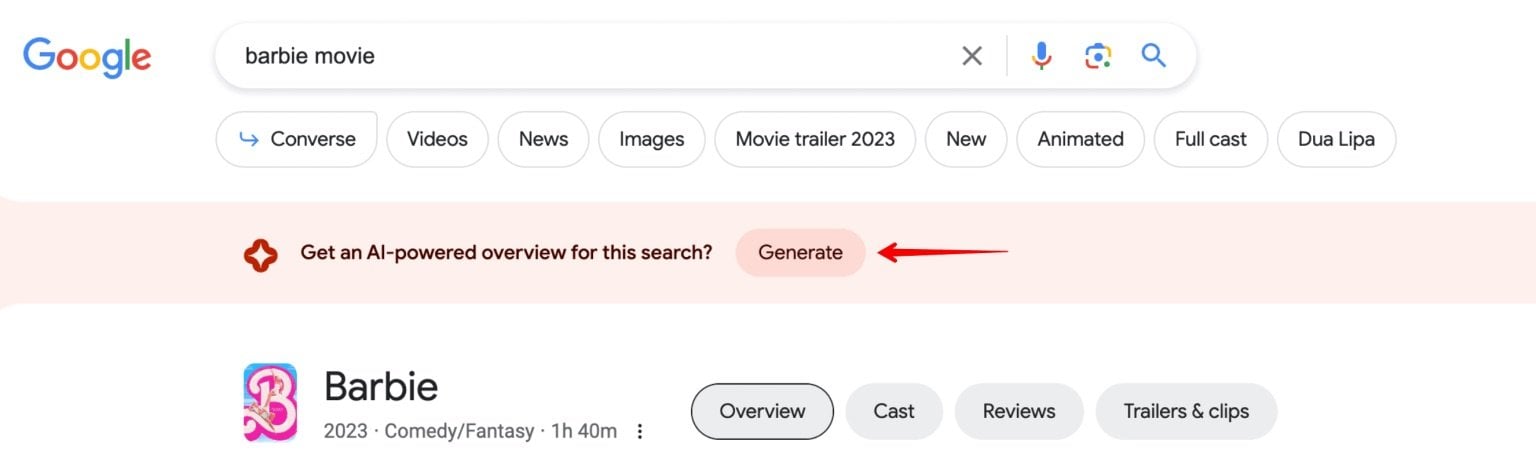
Task: Open the three-dot menu beside Barbie runtime
Action: 640,432
